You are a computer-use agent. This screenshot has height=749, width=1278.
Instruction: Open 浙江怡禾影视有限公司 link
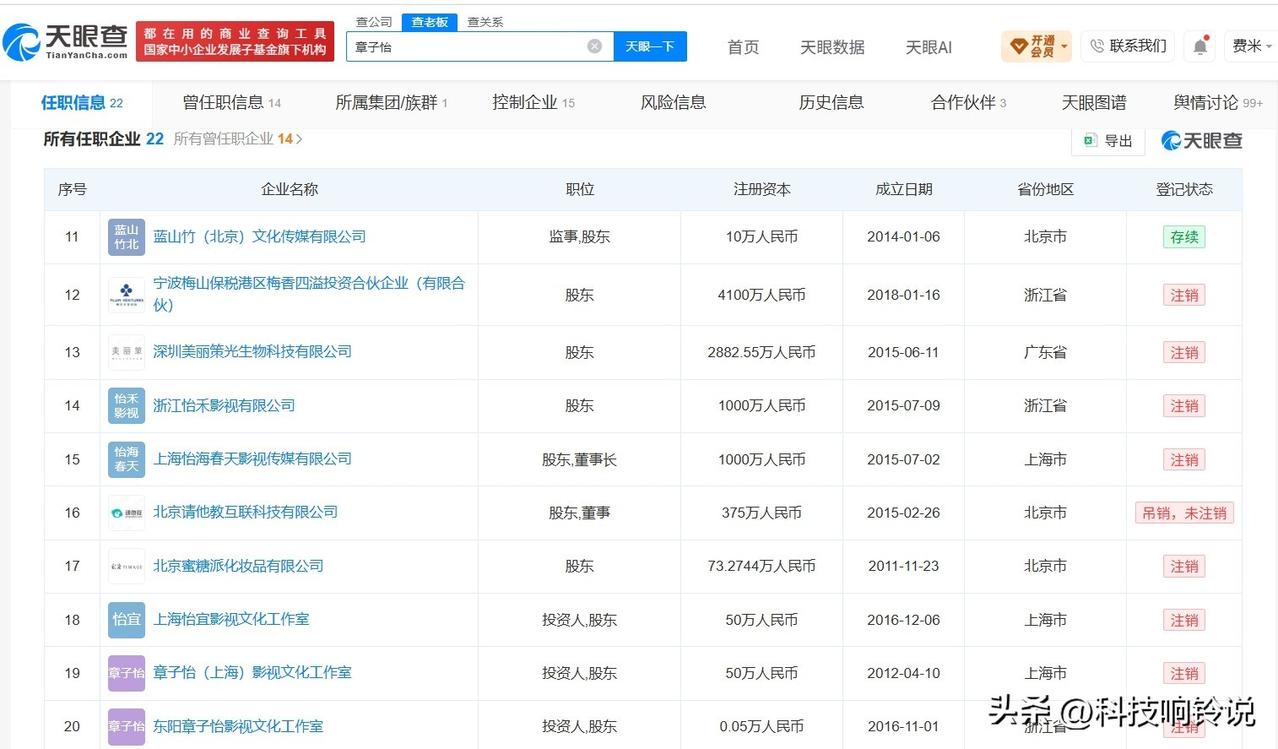tap(224, 406)
